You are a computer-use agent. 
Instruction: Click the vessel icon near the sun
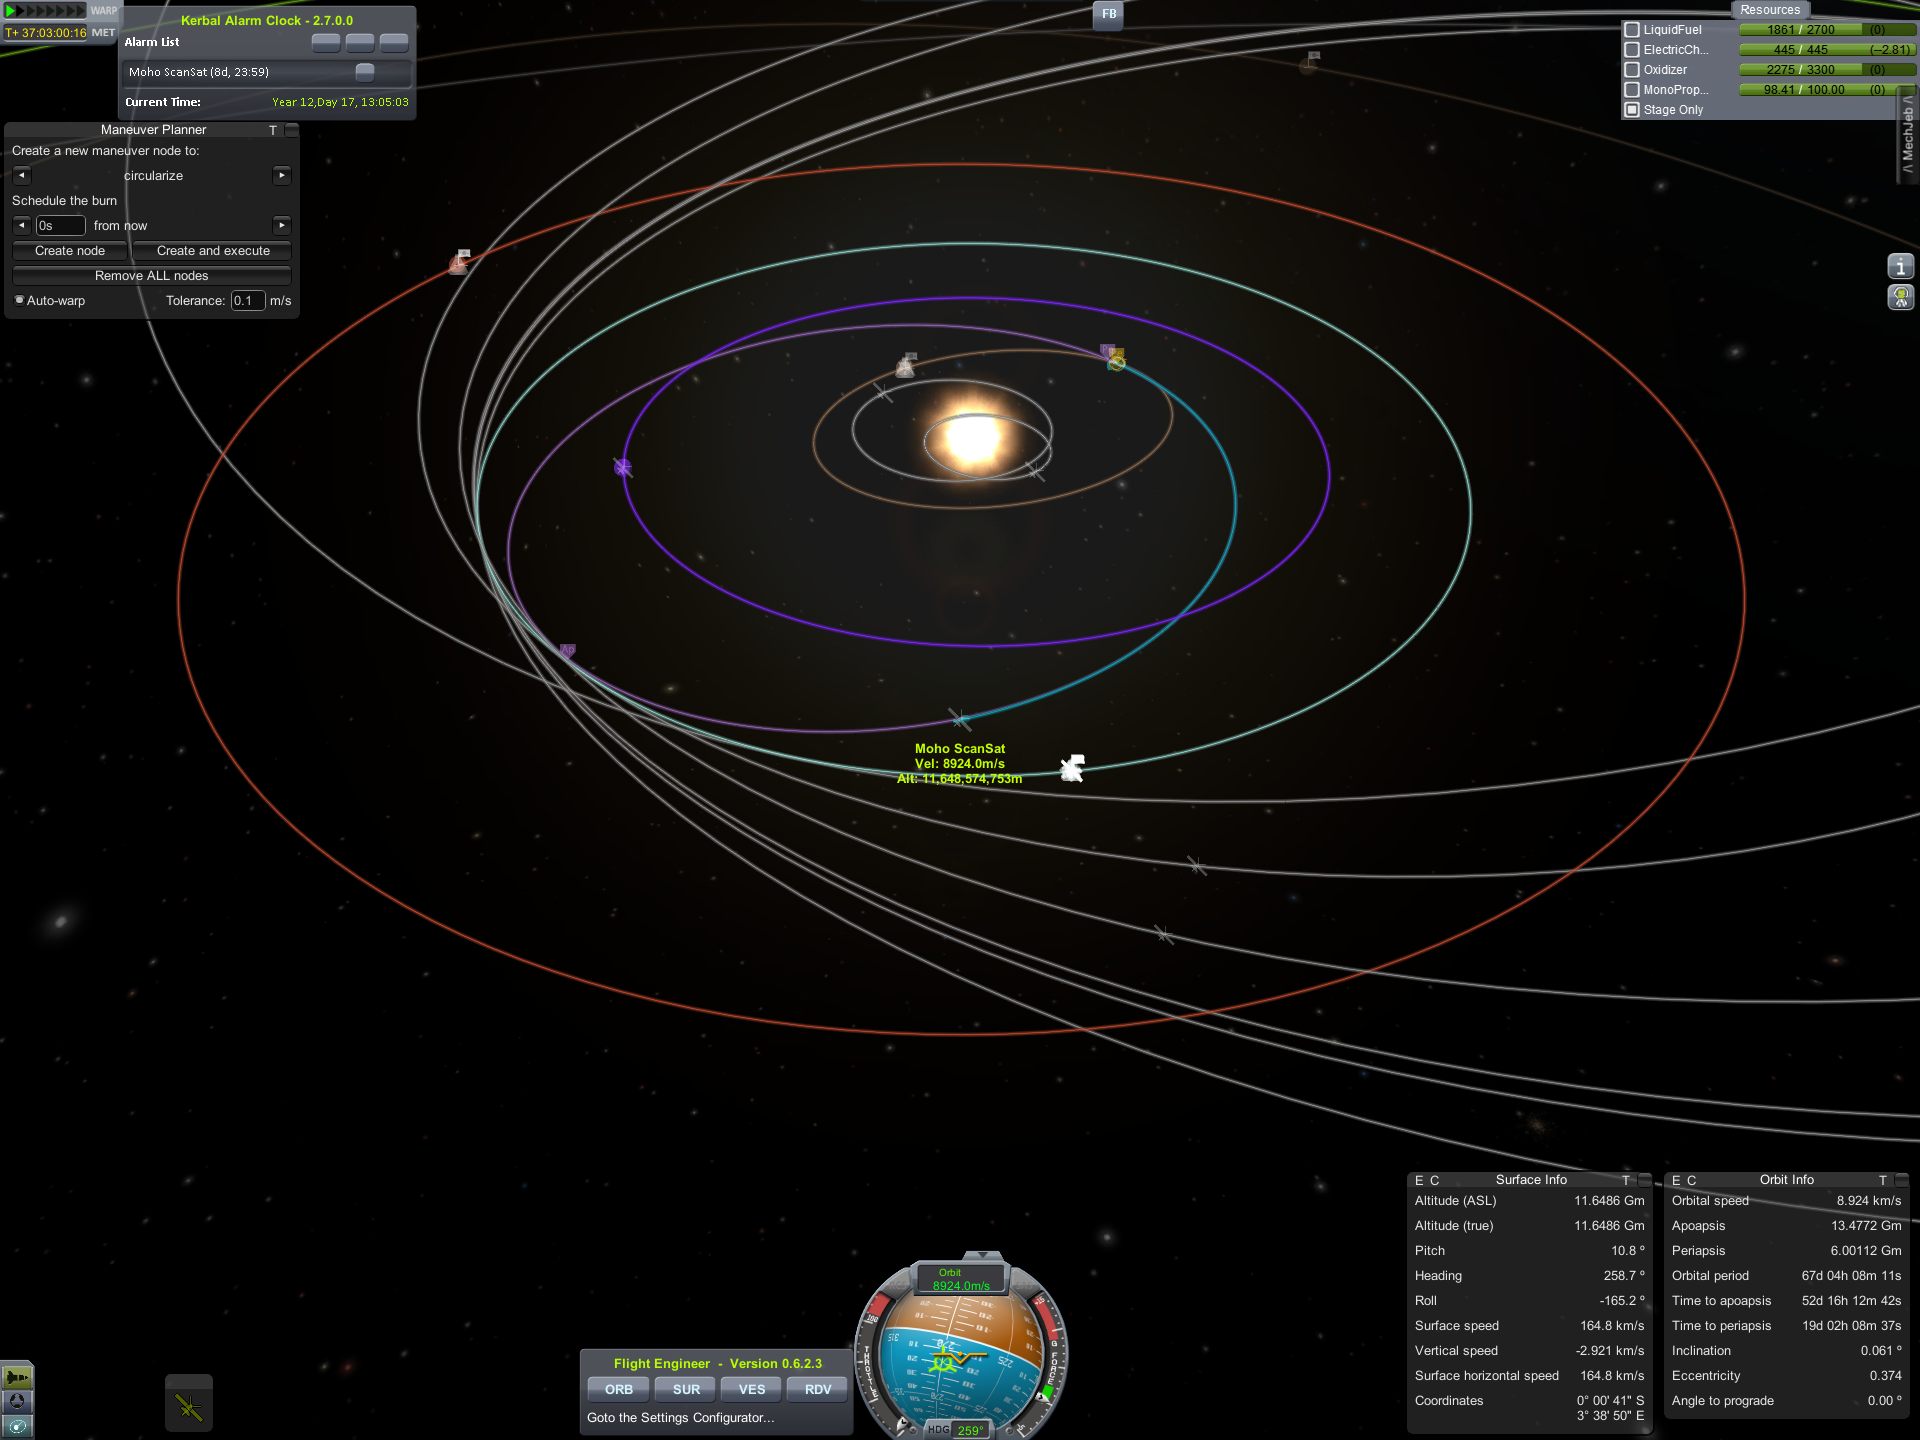(906, 365)
